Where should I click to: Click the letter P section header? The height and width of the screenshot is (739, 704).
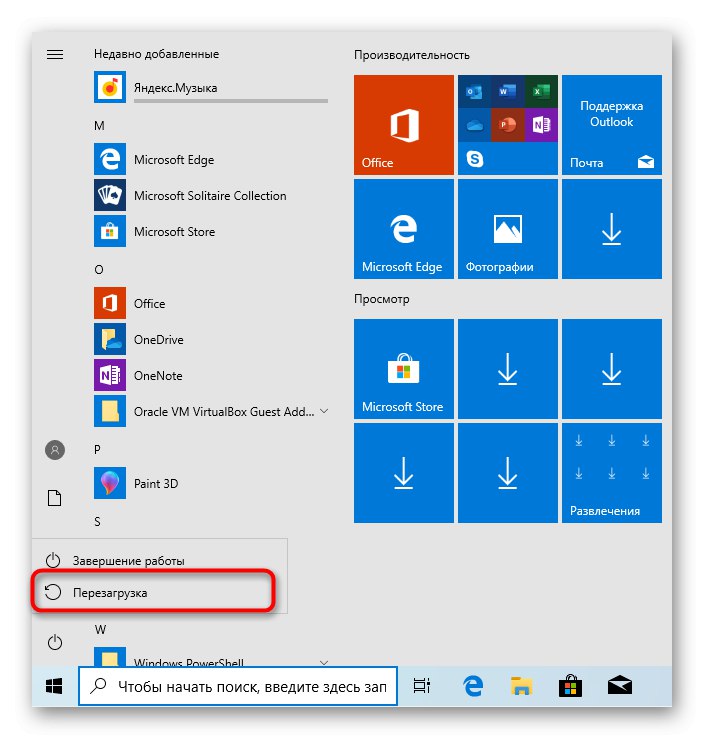tap(97, 449)
